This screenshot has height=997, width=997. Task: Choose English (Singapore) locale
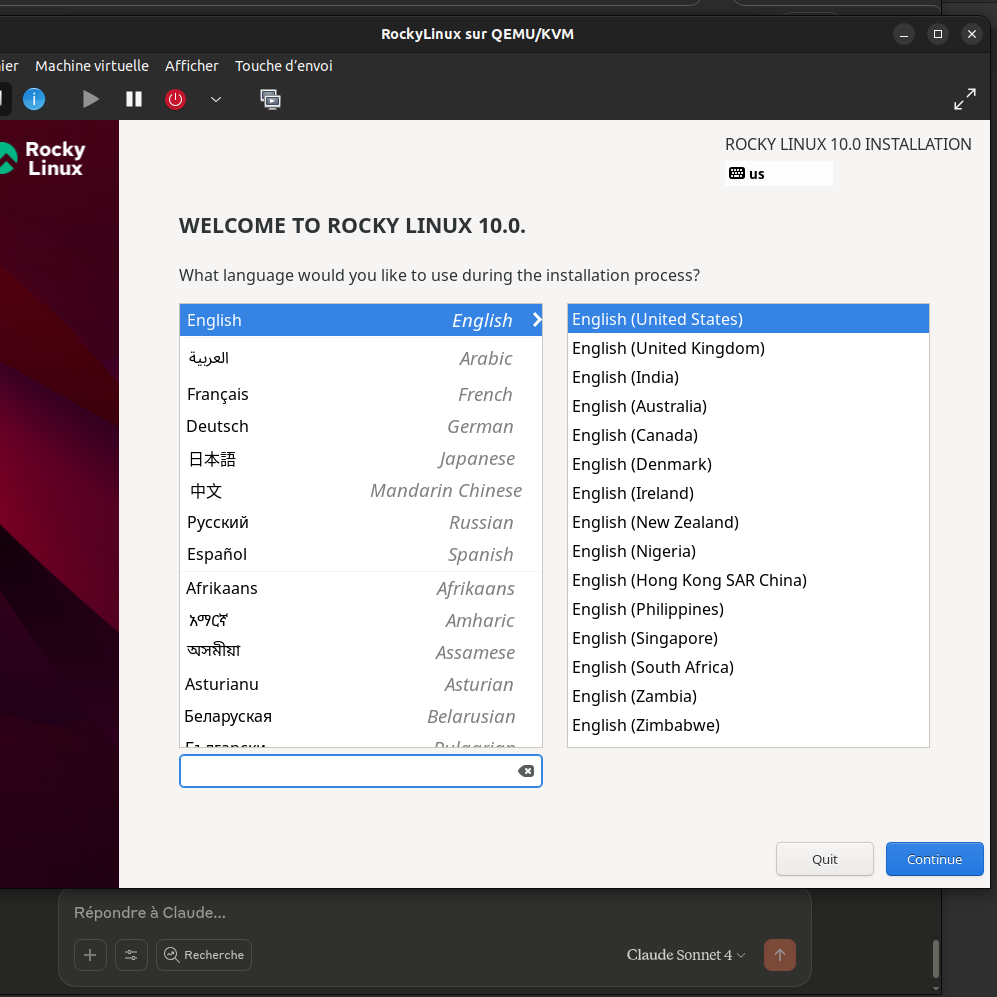pyautogui.click(x=748, y=638)
